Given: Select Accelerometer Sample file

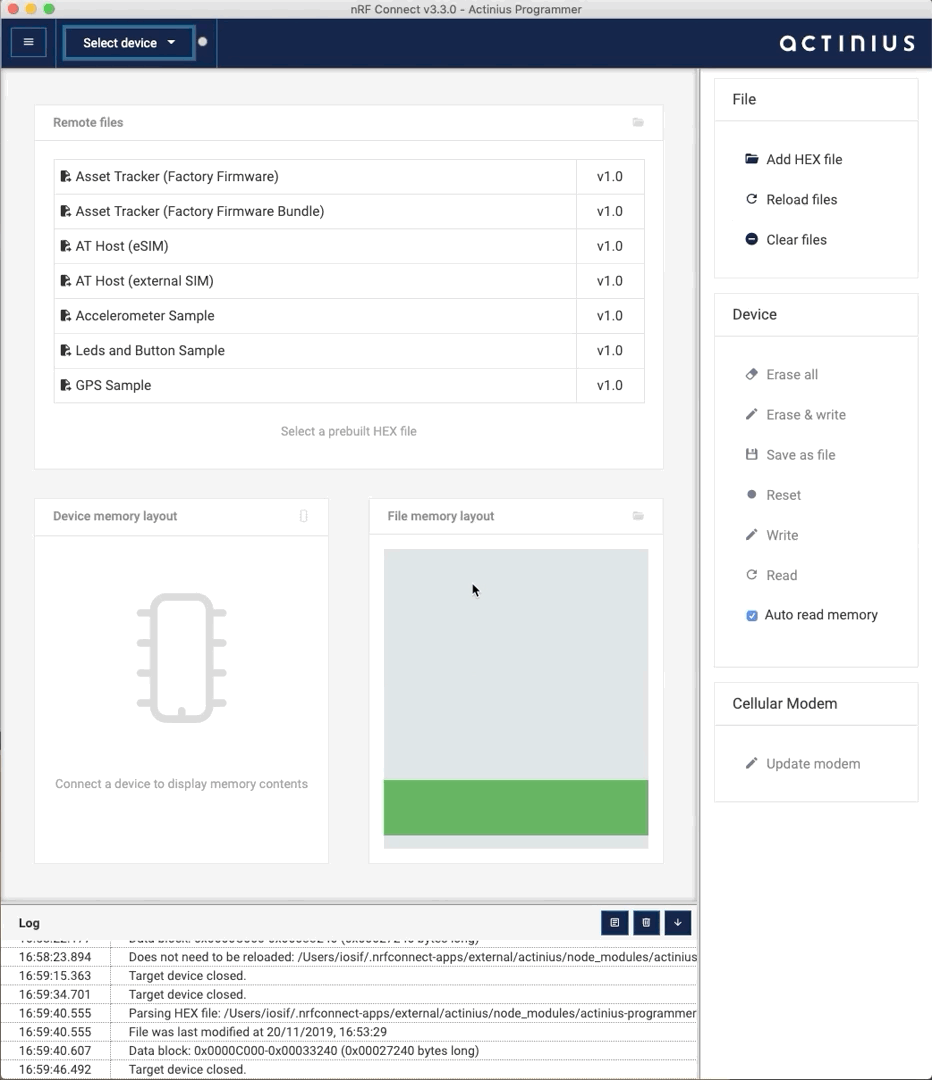Looking at the screenshot, I should click(349, 316).
